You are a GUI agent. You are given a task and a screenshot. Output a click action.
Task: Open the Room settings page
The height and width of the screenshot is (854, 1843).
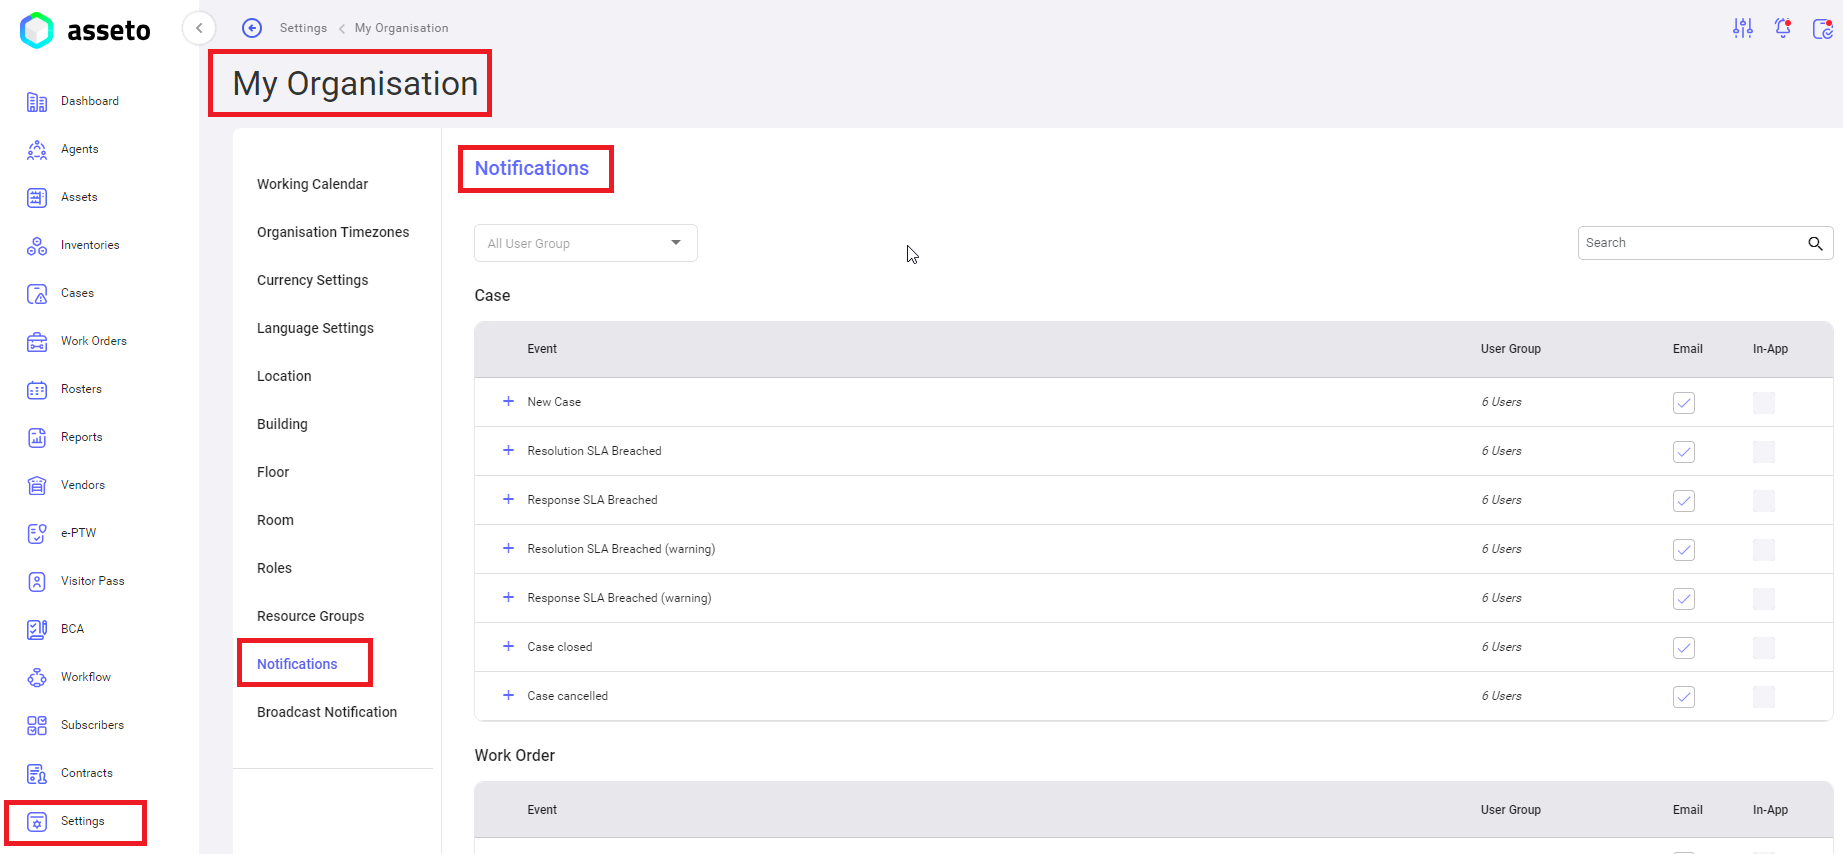click(x=275, y=520)
